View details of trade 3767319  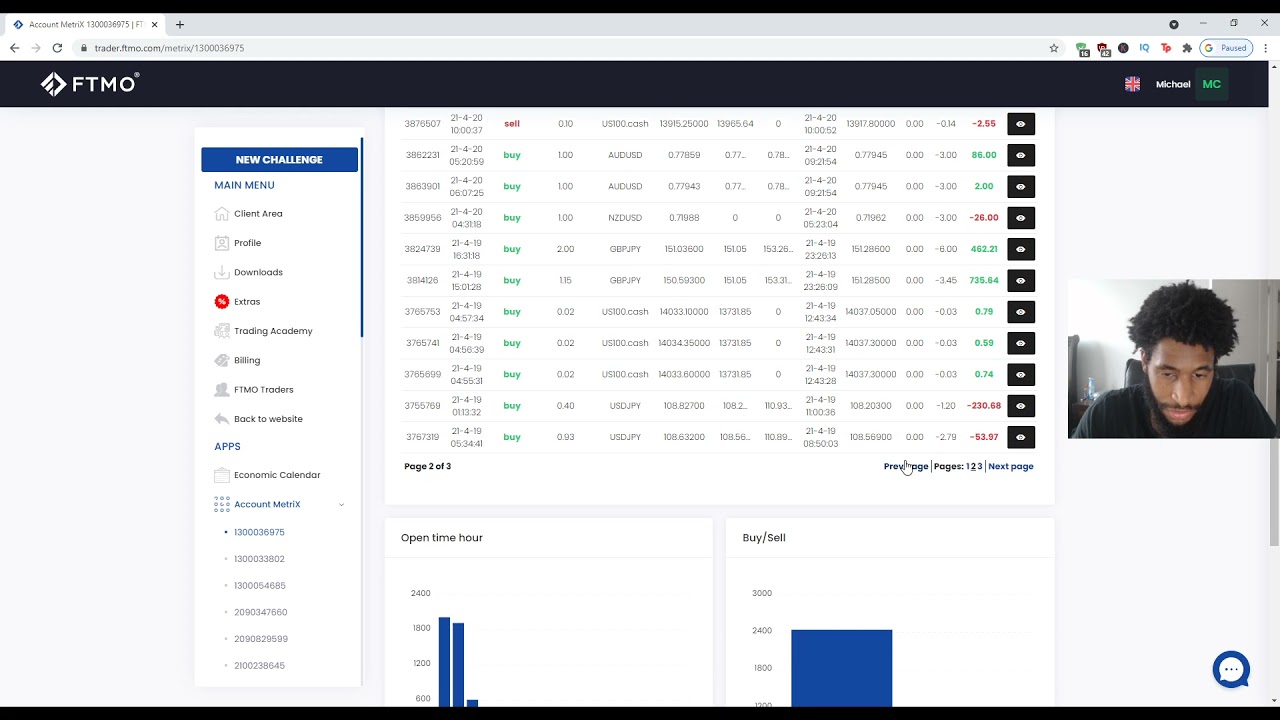[1020, 437]
